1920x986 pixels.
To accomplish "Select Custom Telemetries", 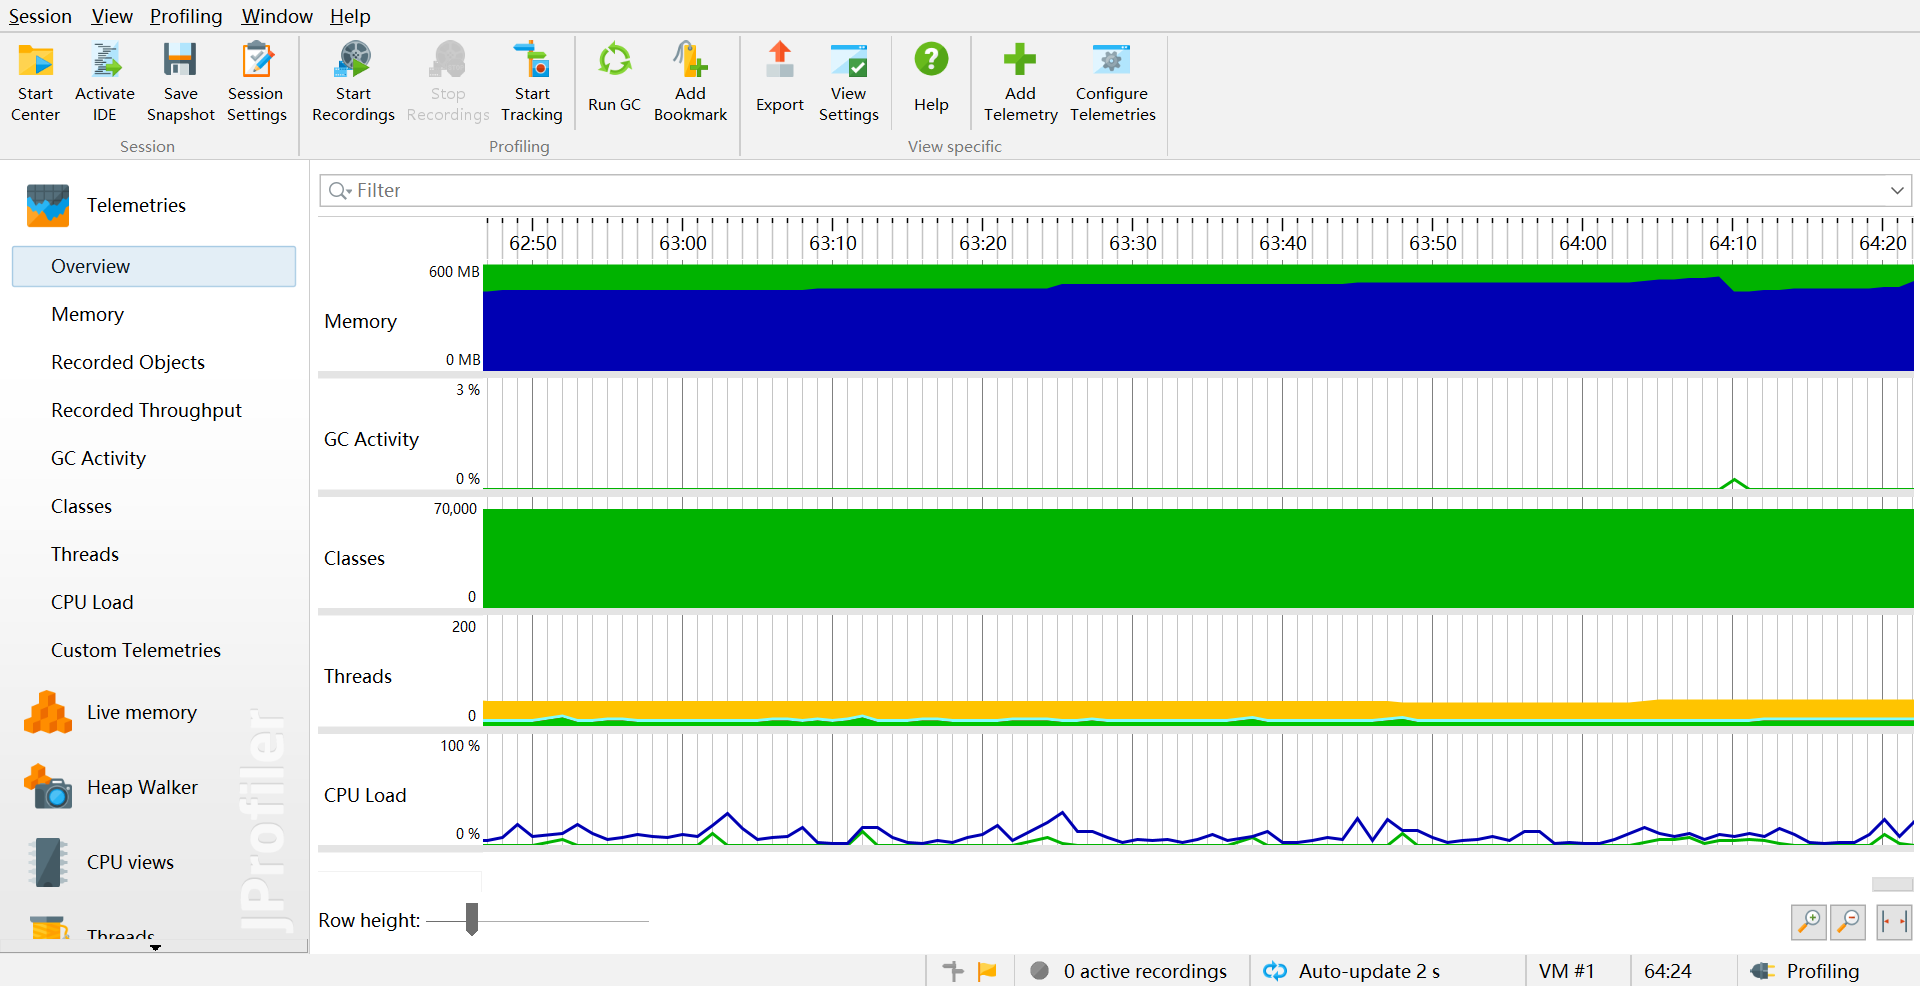I will point(136,651).
